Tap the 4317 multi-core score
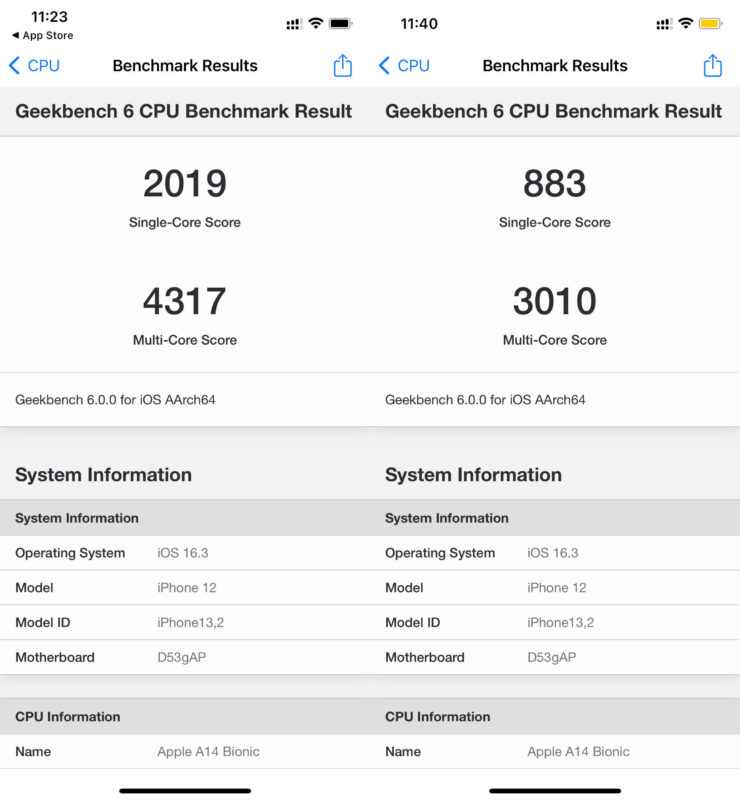The height and width of the screenshot is (801, 740). pos(185,302)
